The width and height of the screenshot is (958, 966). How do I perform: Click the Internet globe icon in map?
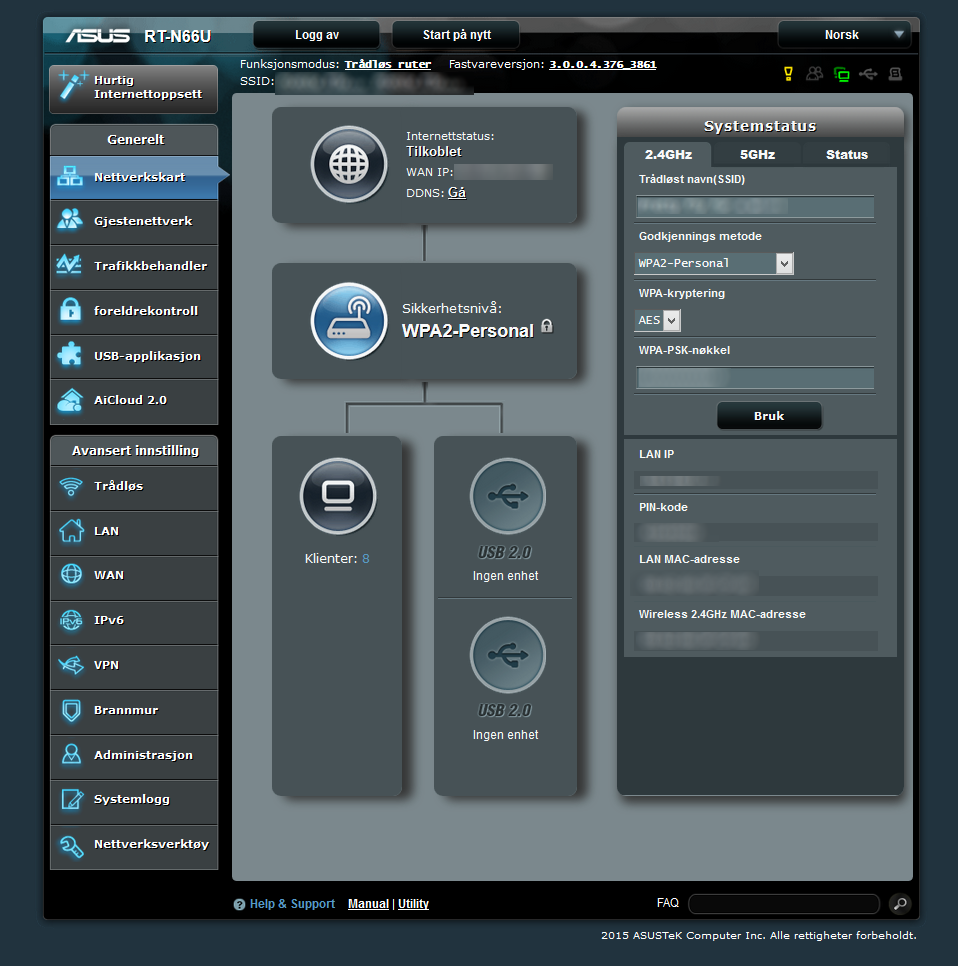coord(349,164)
